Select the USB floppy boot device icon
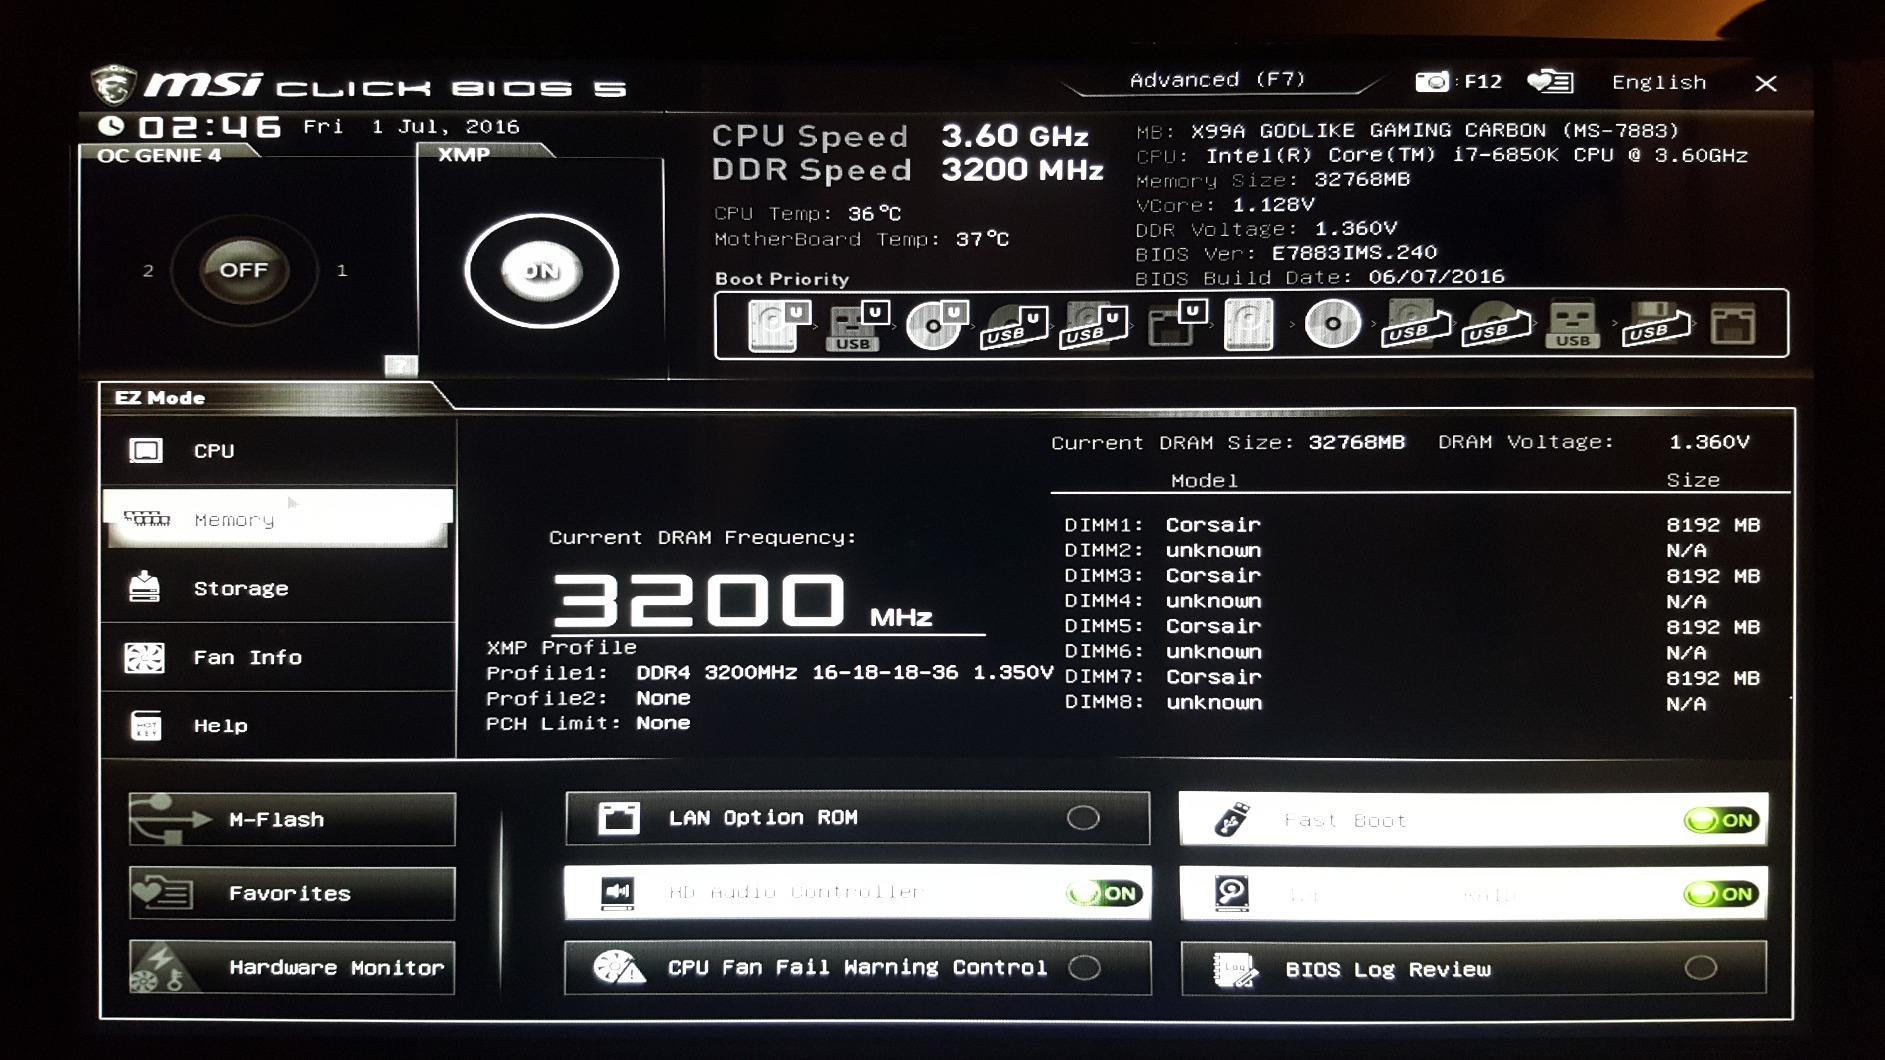Viewport: 1885px width, 1060px height. pos(1655,326)
